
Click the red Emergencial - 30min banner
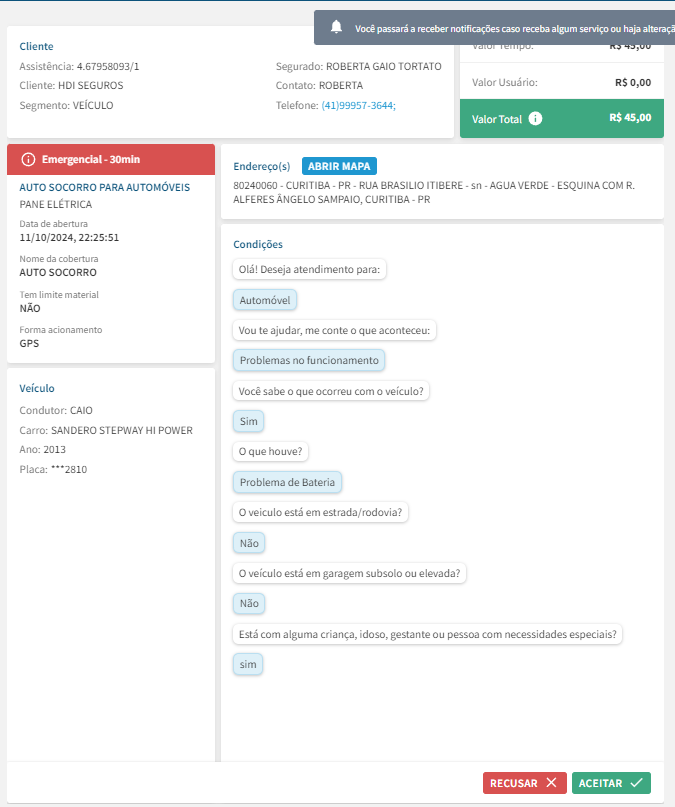point(111,159)
